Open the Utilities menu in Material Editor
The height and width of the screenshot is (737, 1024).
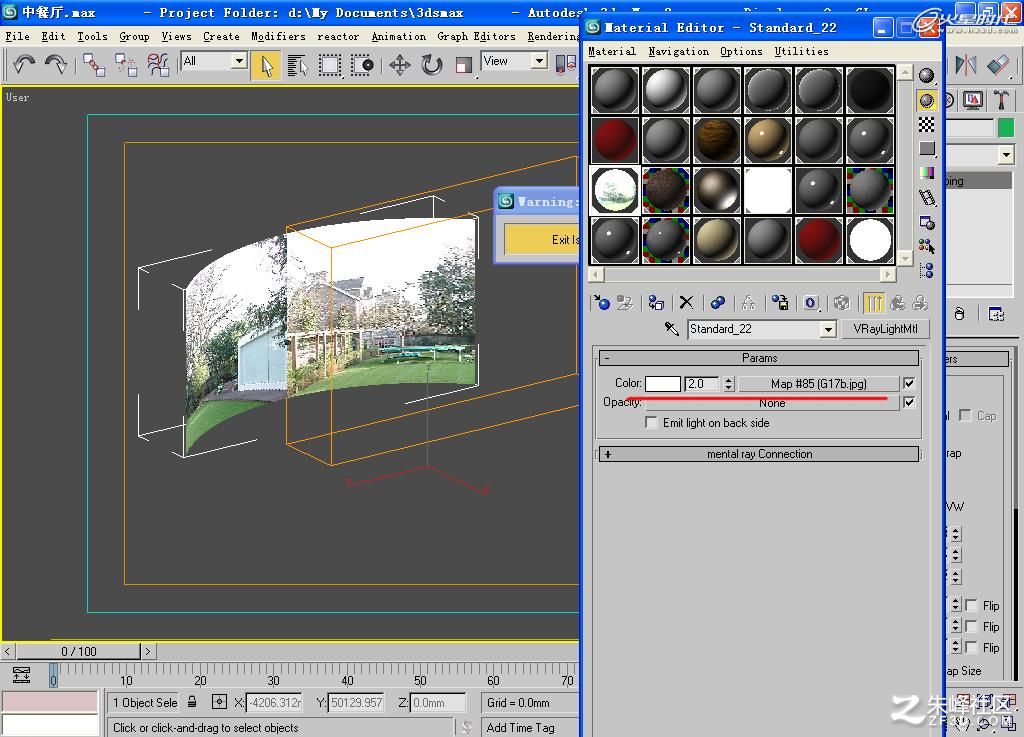[x=801, y=51]
